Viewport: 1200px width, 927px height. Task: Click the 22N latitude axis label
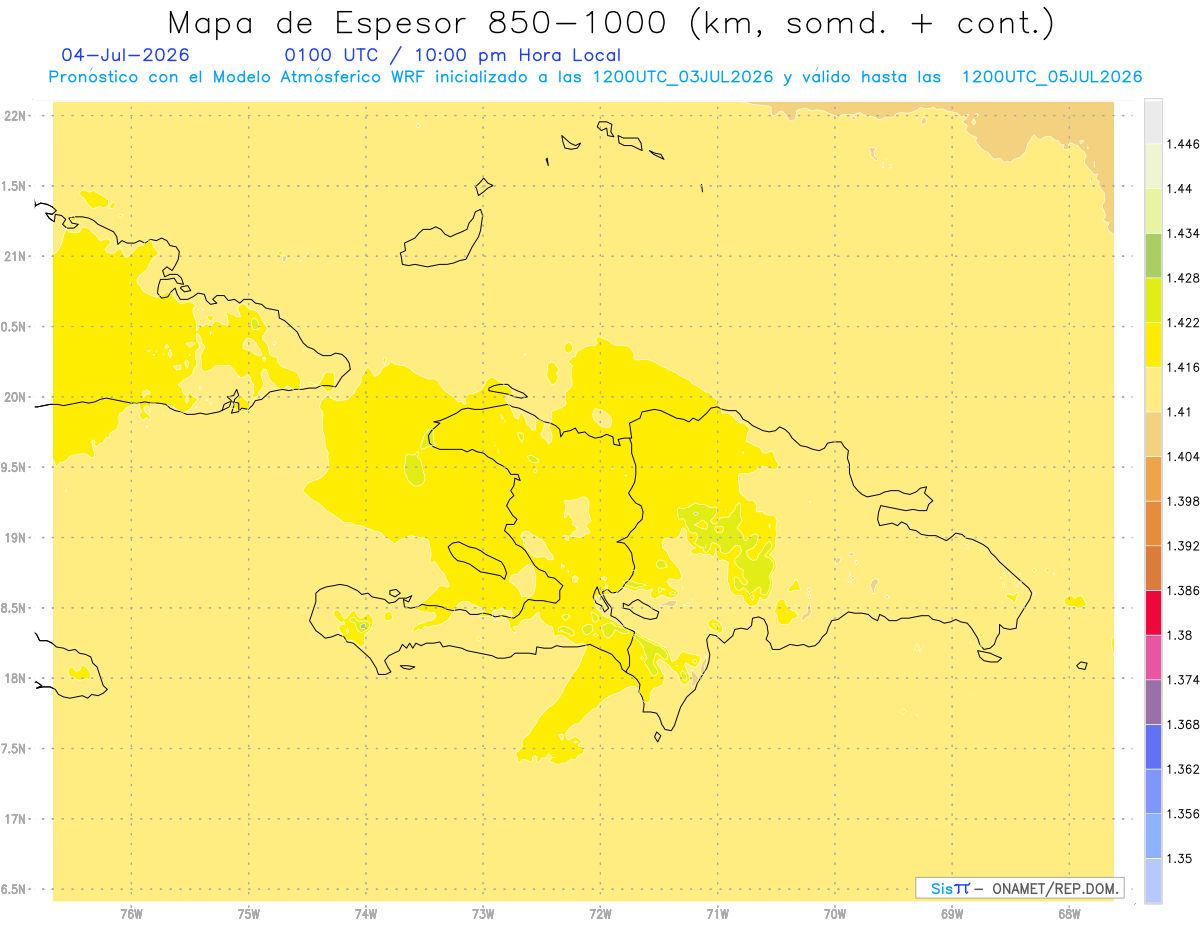(15, 115)
